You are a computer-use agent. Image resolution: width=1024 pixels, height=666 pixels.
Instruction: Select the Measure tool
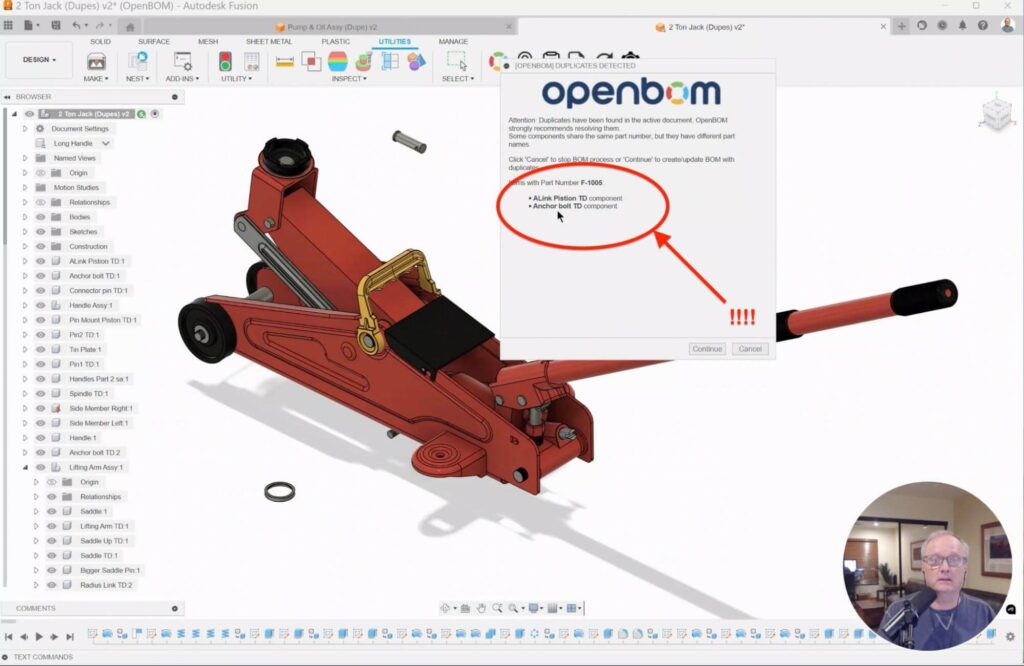285,62
